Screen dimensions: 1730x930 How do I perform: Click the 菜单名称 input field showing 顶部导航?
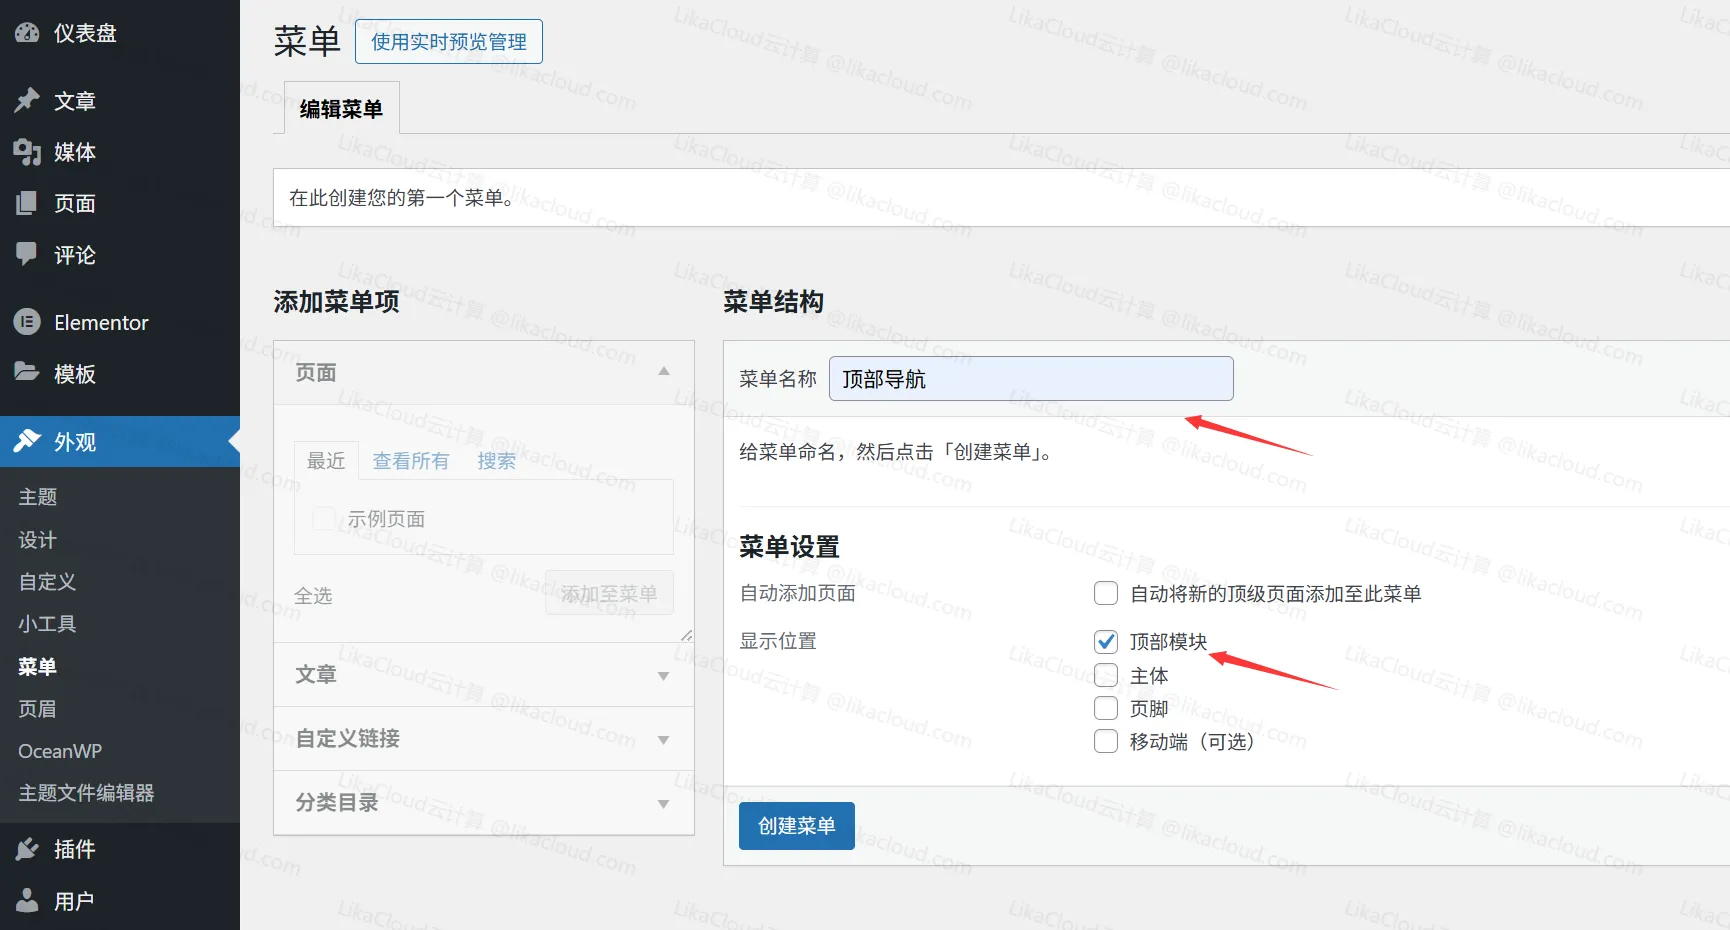(x=1030, y=378)
